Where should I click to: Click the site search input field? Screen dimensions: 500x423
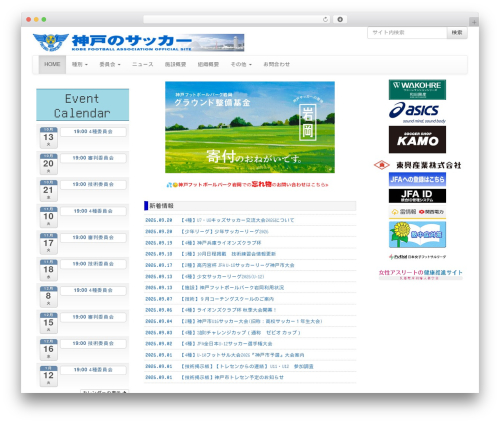[407, 33]
